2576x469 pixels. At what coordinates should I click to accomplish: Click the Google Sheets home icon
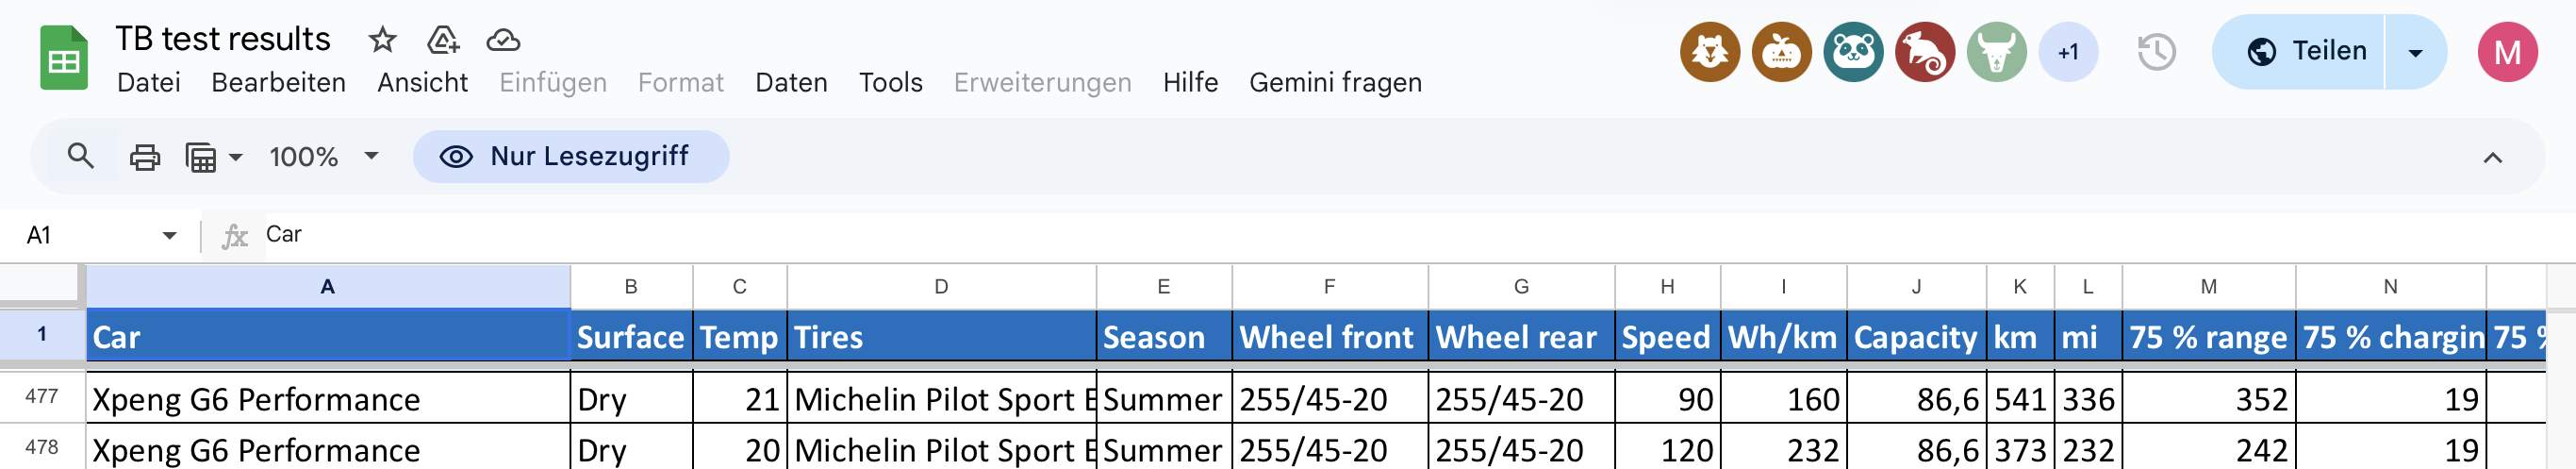[x=63, y=59]
